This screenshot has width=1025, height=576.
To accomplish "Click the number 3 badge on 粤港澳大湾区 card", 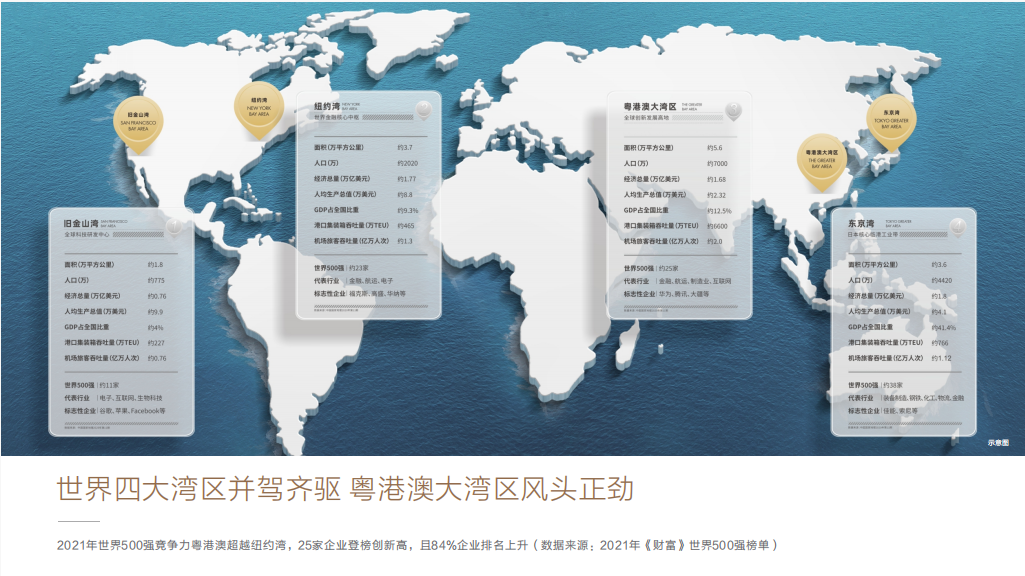I will (735, 109).
